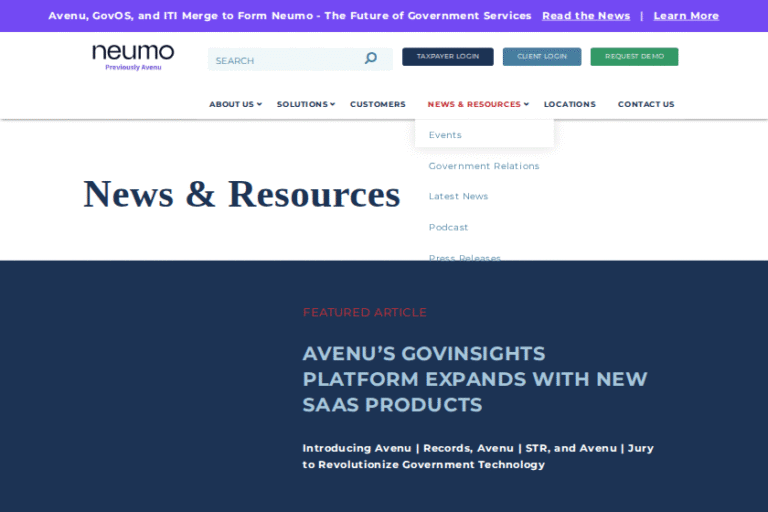Click the Client Login button
The width and height of the screenshot is (768, 512).
[x=541, y=57]
